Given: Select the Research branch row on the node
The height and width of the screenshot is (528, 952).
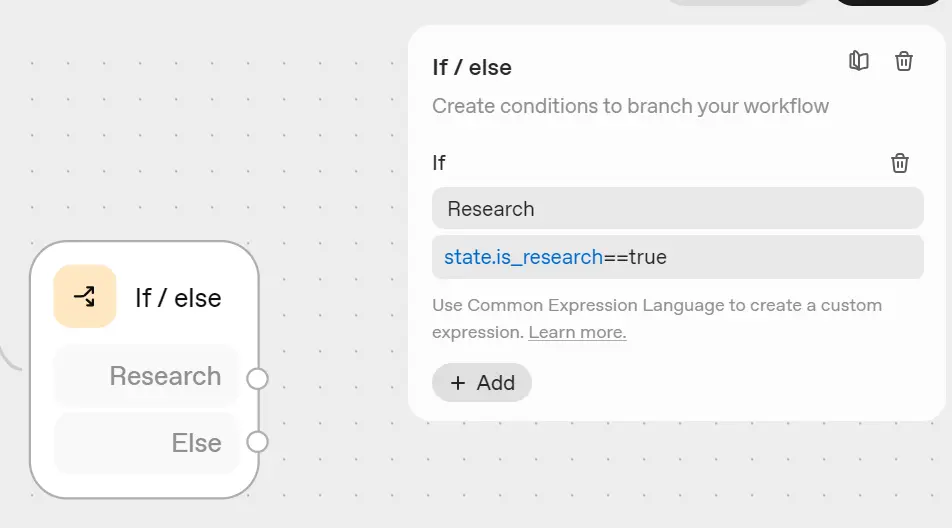Looking at the screenshot, I should (x=147, y=376).
